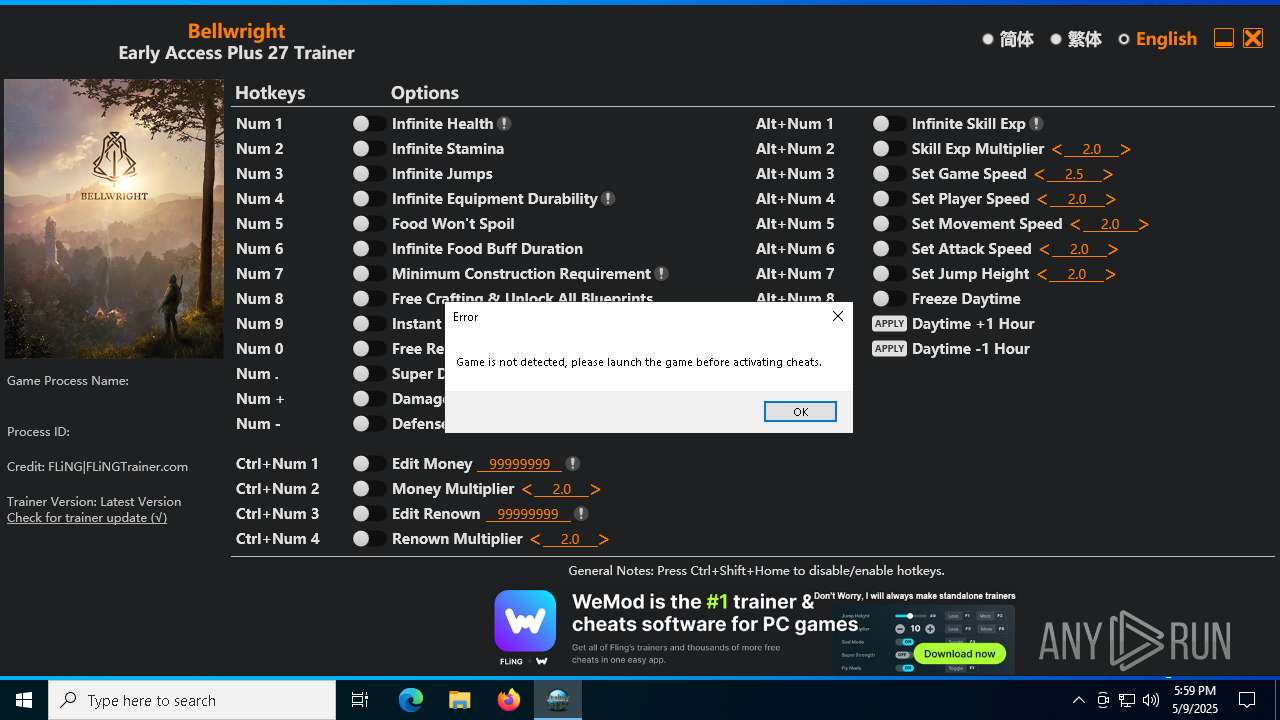Open the Windows Start menu

tap(24, 700)
